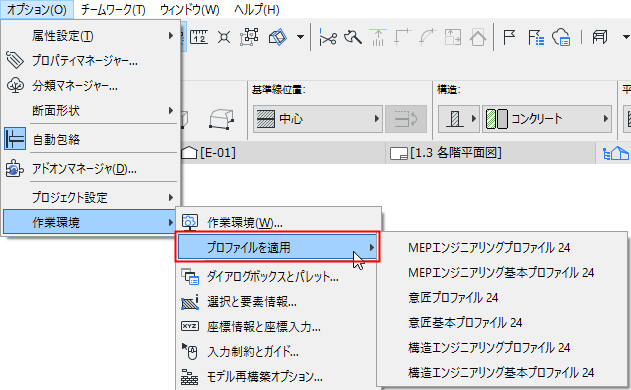Click the grayed house roof toolbar icon
This screenshot has height=390, width=631.
pyautogui.click(x=478, y=37)
